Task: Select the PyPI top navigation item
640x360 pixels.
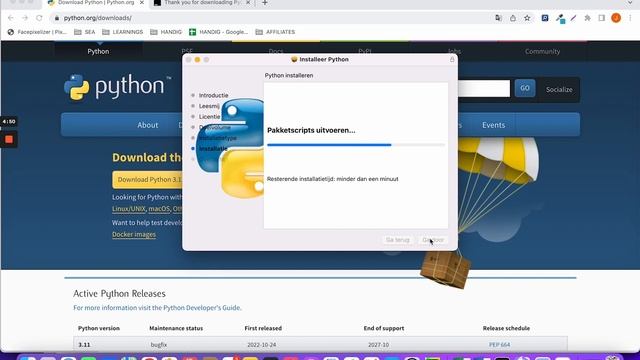Action: point(365,51)
